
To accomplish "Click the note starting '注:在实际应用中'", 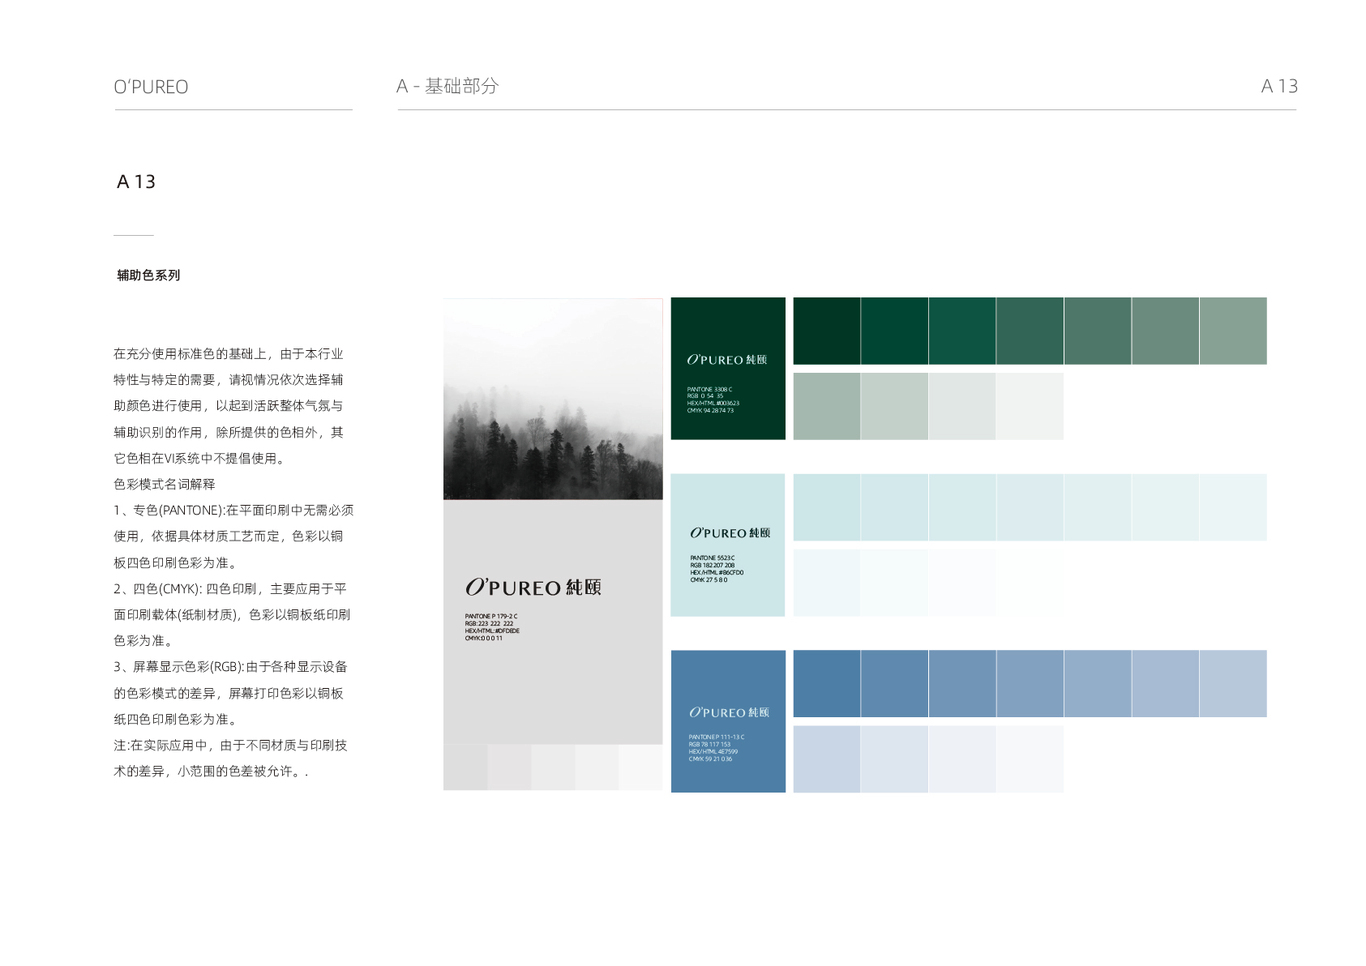I will (230, 745).
